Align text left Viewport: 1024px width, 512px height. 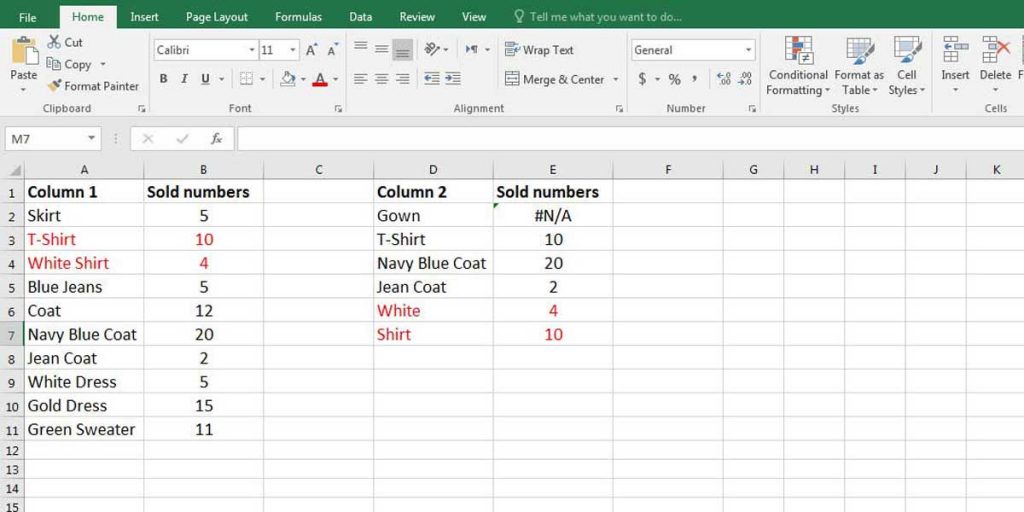360,79
